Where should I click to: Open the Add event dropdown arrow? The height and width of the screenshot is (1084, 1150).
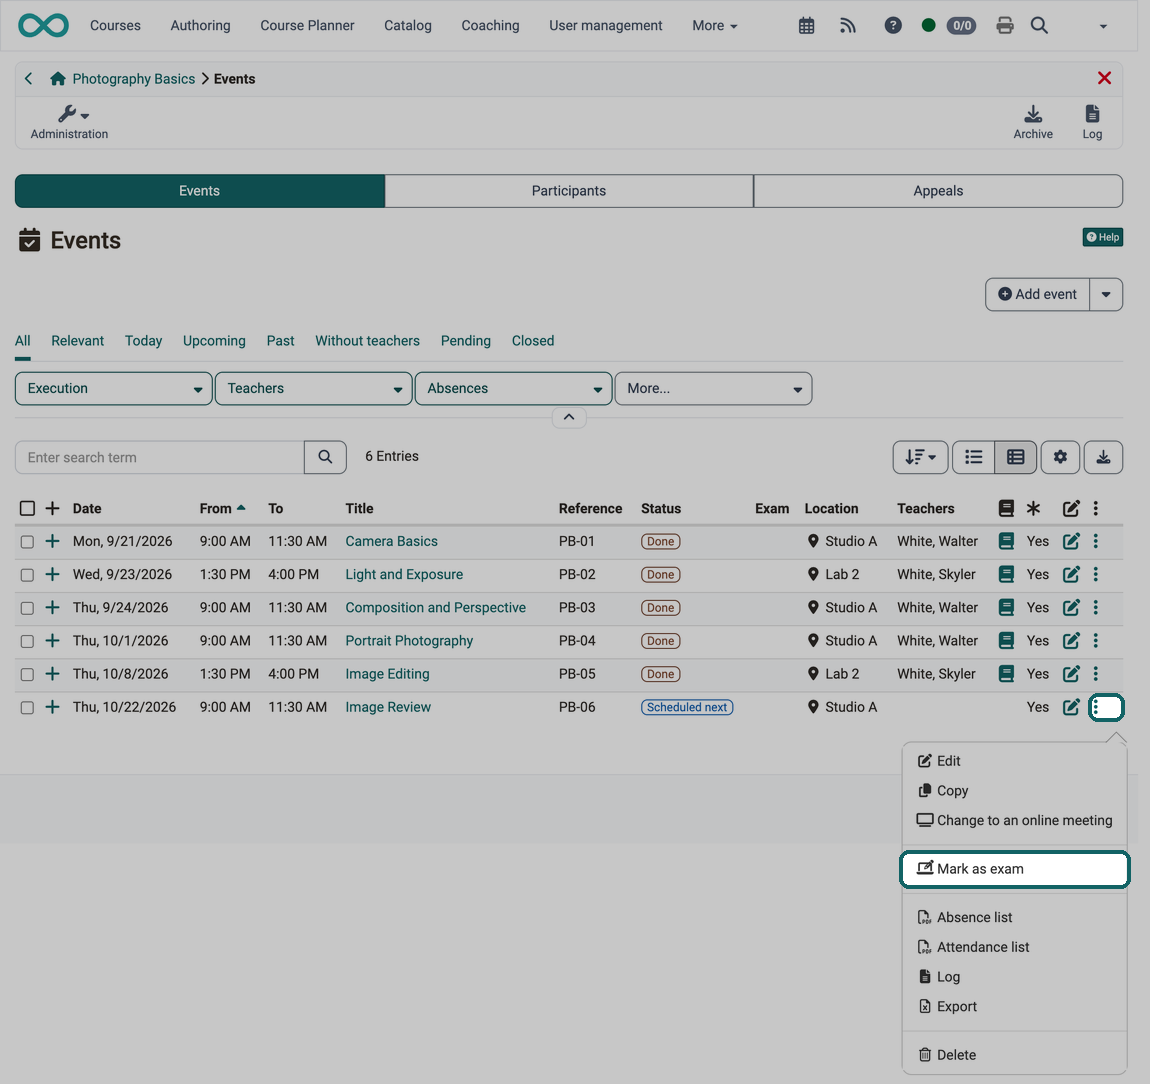click(x=1106, y=294)
